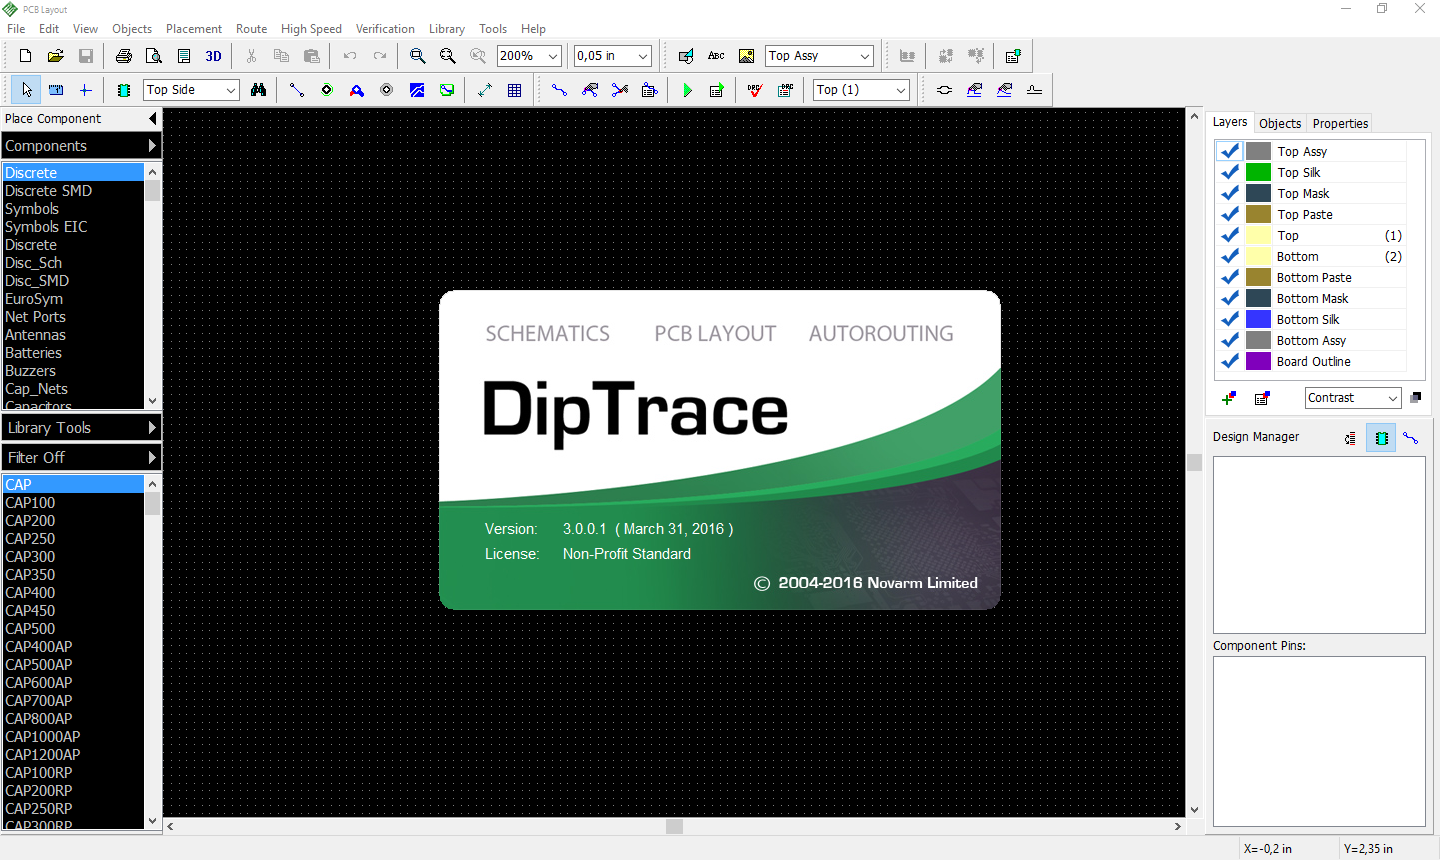
Task: Switch to the Properties tab
Action: [1340, 124]
